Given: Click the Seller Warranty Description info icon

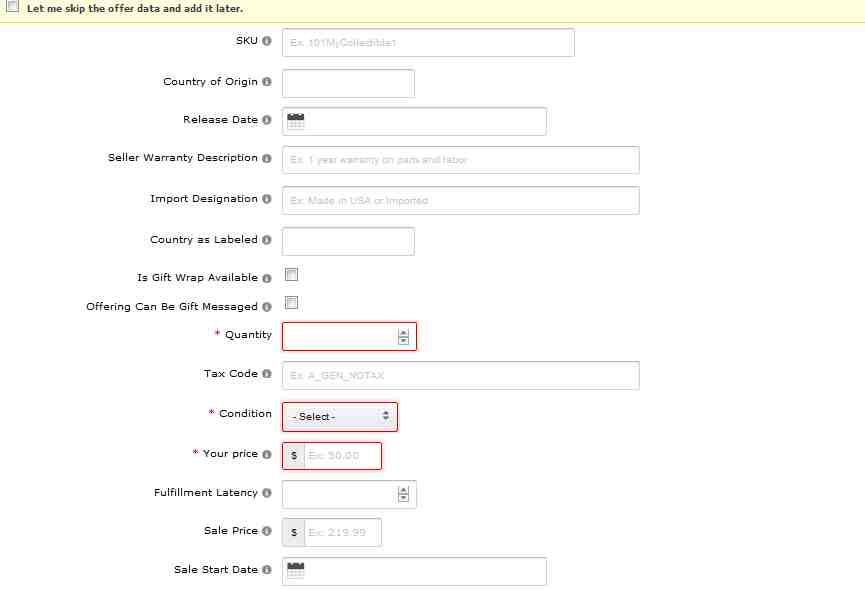Looking at the screenshot, I should coord(267,158).
